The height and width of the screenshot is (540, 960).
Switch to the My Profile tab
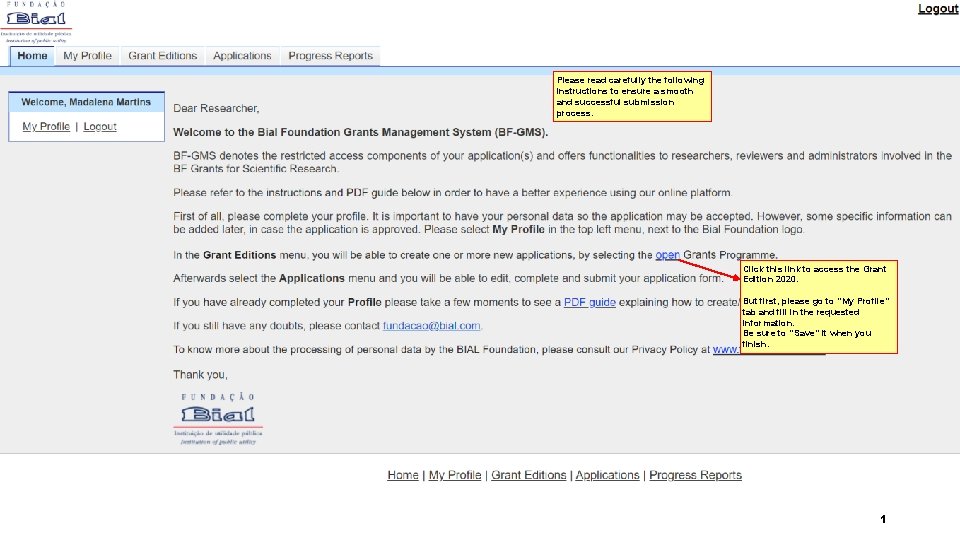pyautogui.click(x=88, y=56)
